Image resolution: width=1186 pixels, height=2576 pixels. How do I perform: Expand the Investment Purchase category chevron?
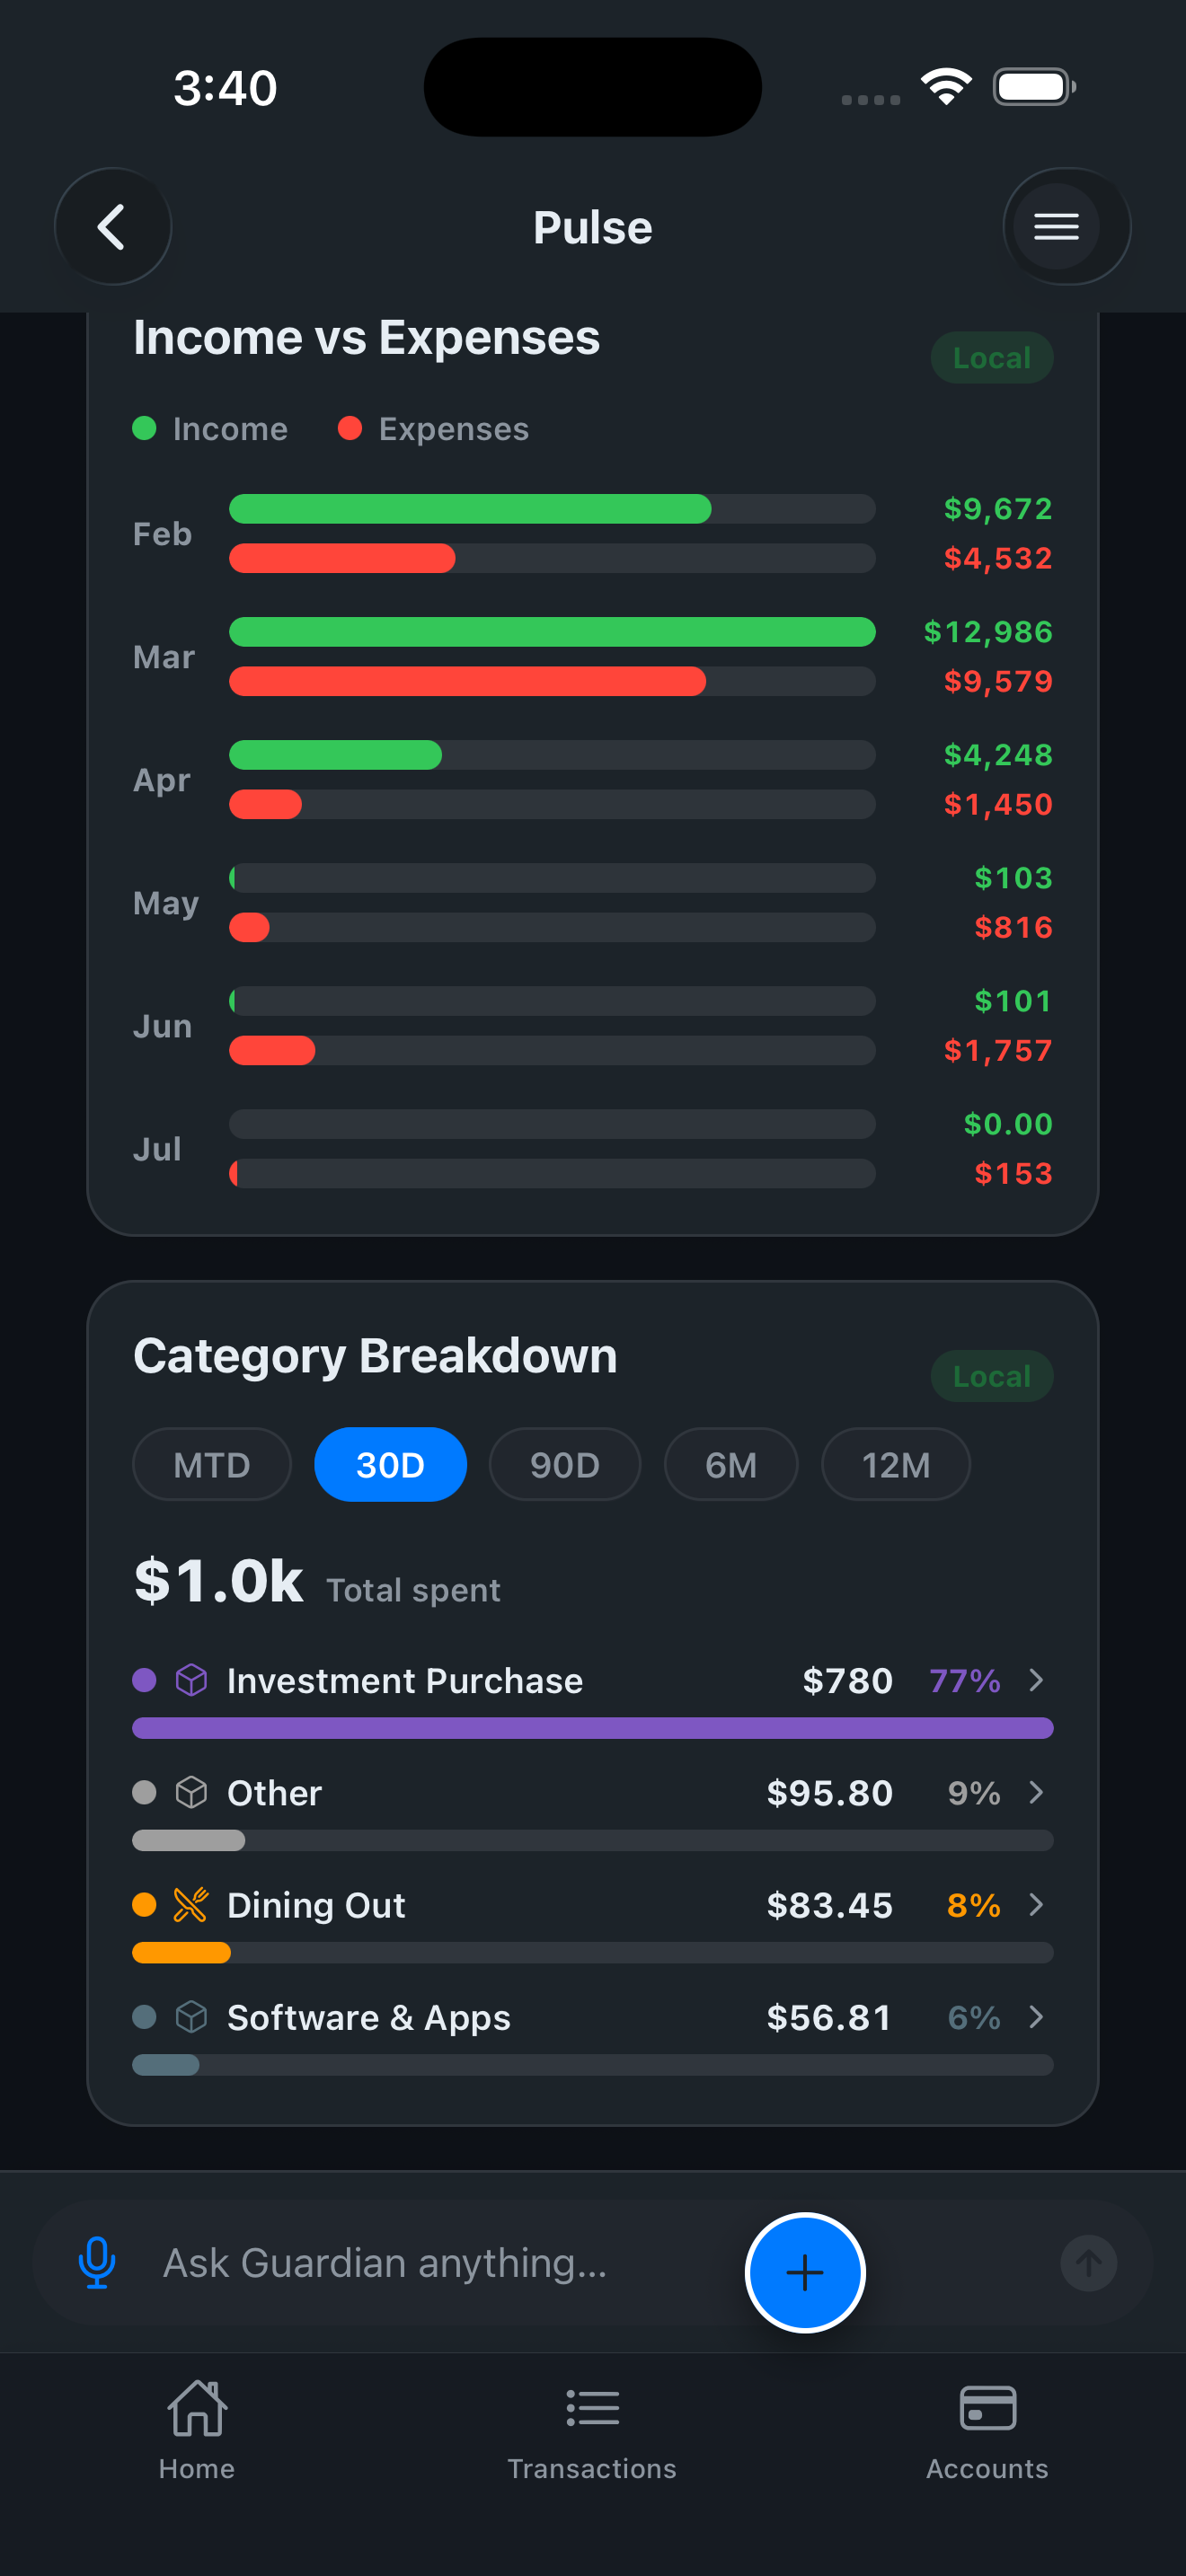coord(1036,1680)
